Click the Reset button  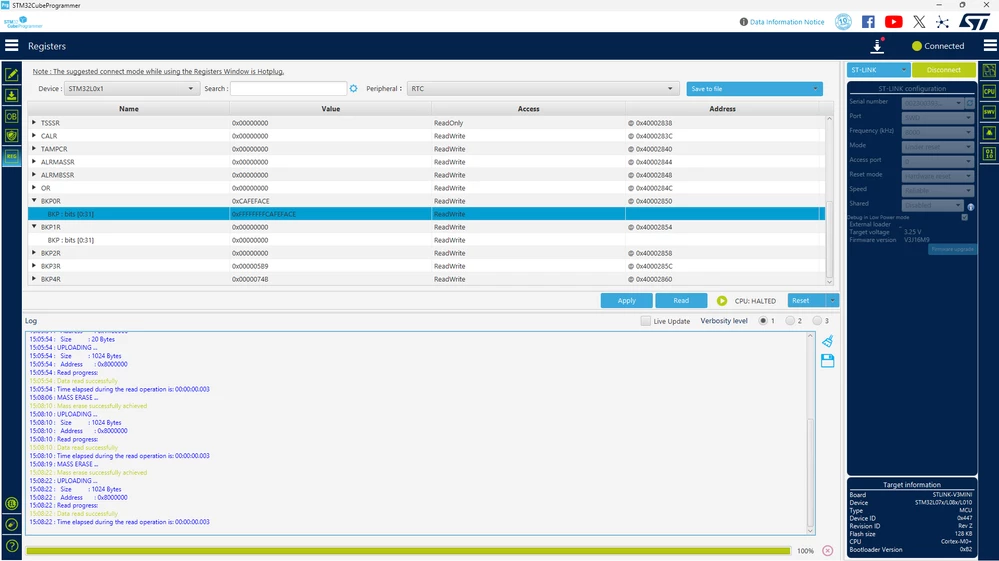click(x=807, y=301)
